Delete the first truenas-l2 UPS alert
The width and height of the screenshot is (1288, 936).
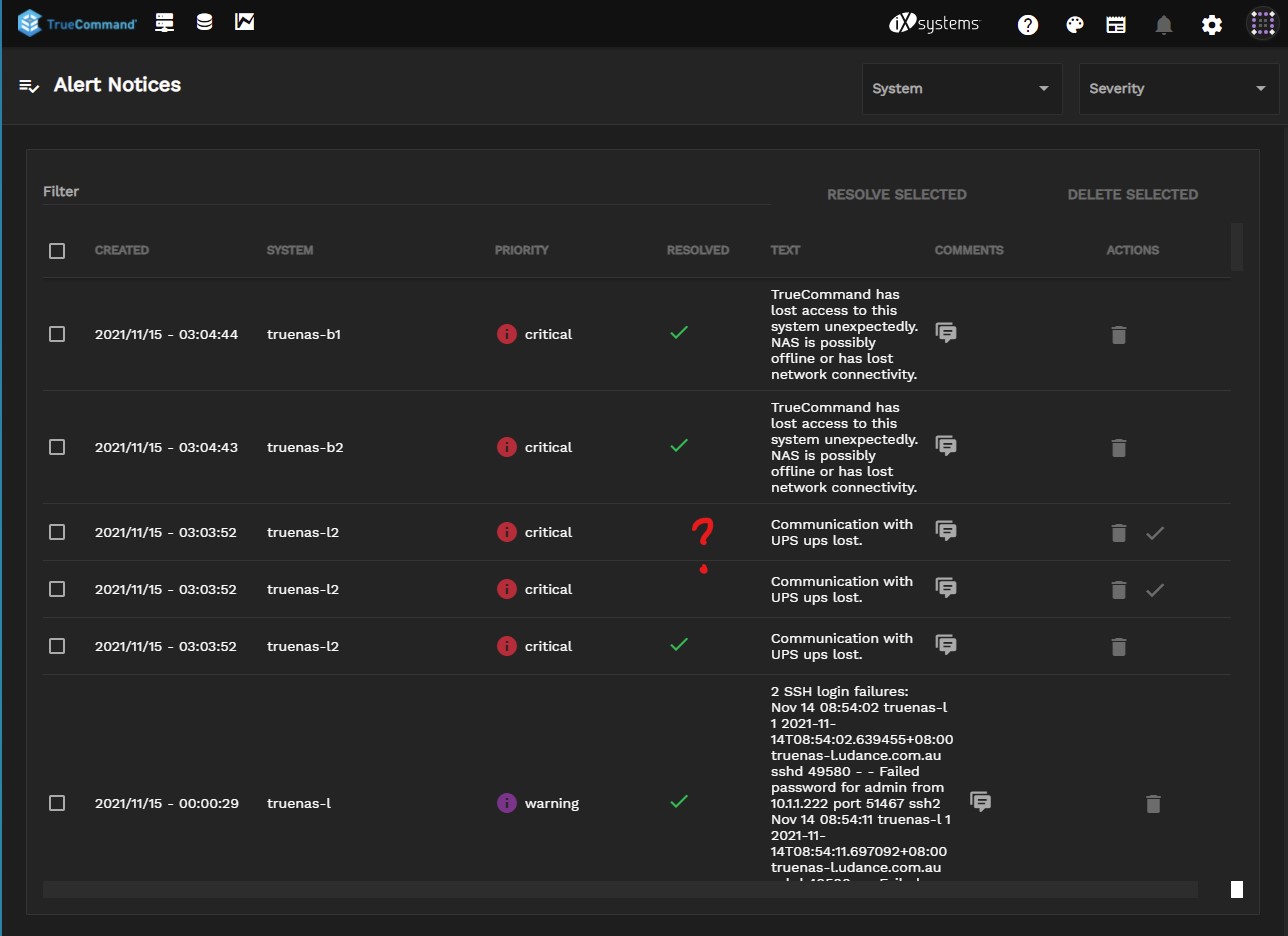pyautogui.click(x=1119, y=533)
